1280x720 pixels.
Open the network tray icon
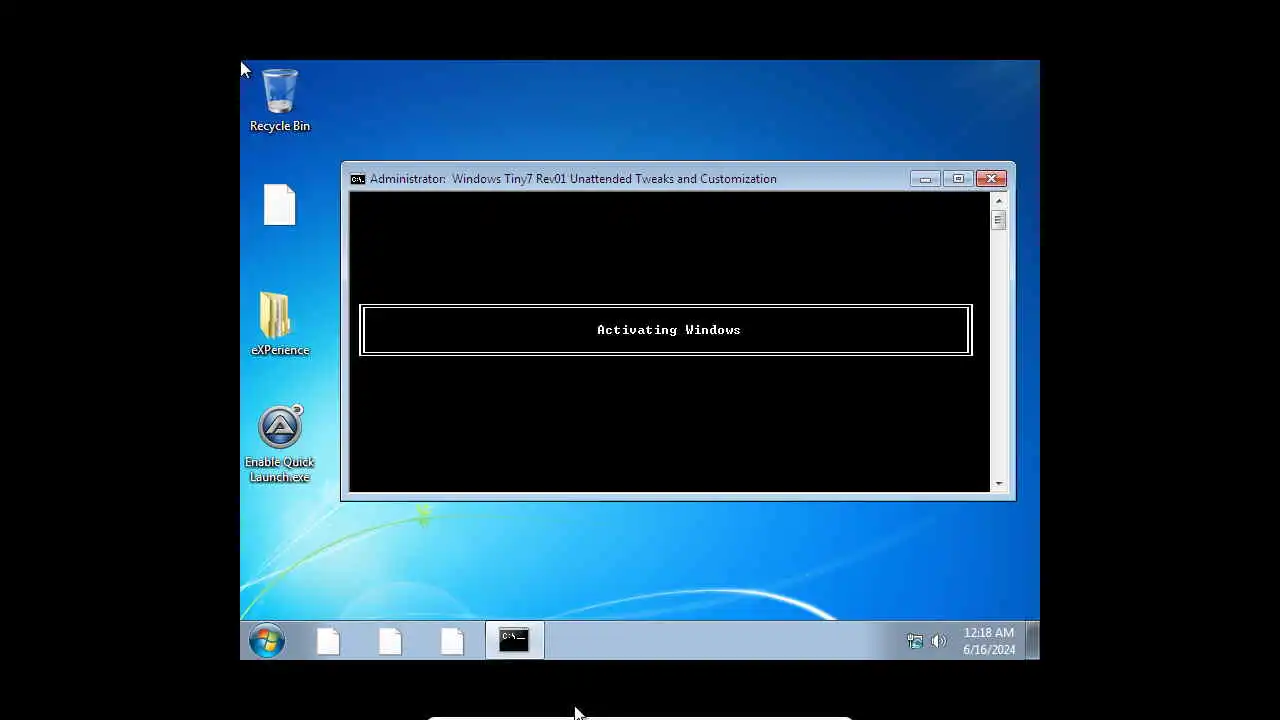[x=915, y=641]
